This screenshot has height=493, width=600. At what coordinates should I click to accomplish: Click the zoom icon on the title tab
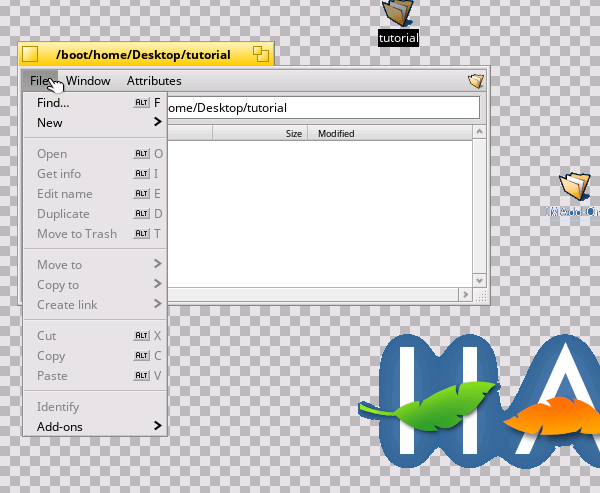[x=260, y=55]
